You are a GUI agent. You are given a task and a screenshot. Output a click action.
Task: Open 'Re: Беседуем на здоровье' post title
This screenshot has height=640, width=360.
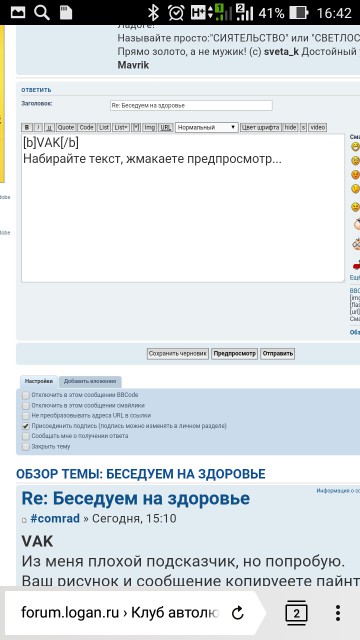point(136,499)
